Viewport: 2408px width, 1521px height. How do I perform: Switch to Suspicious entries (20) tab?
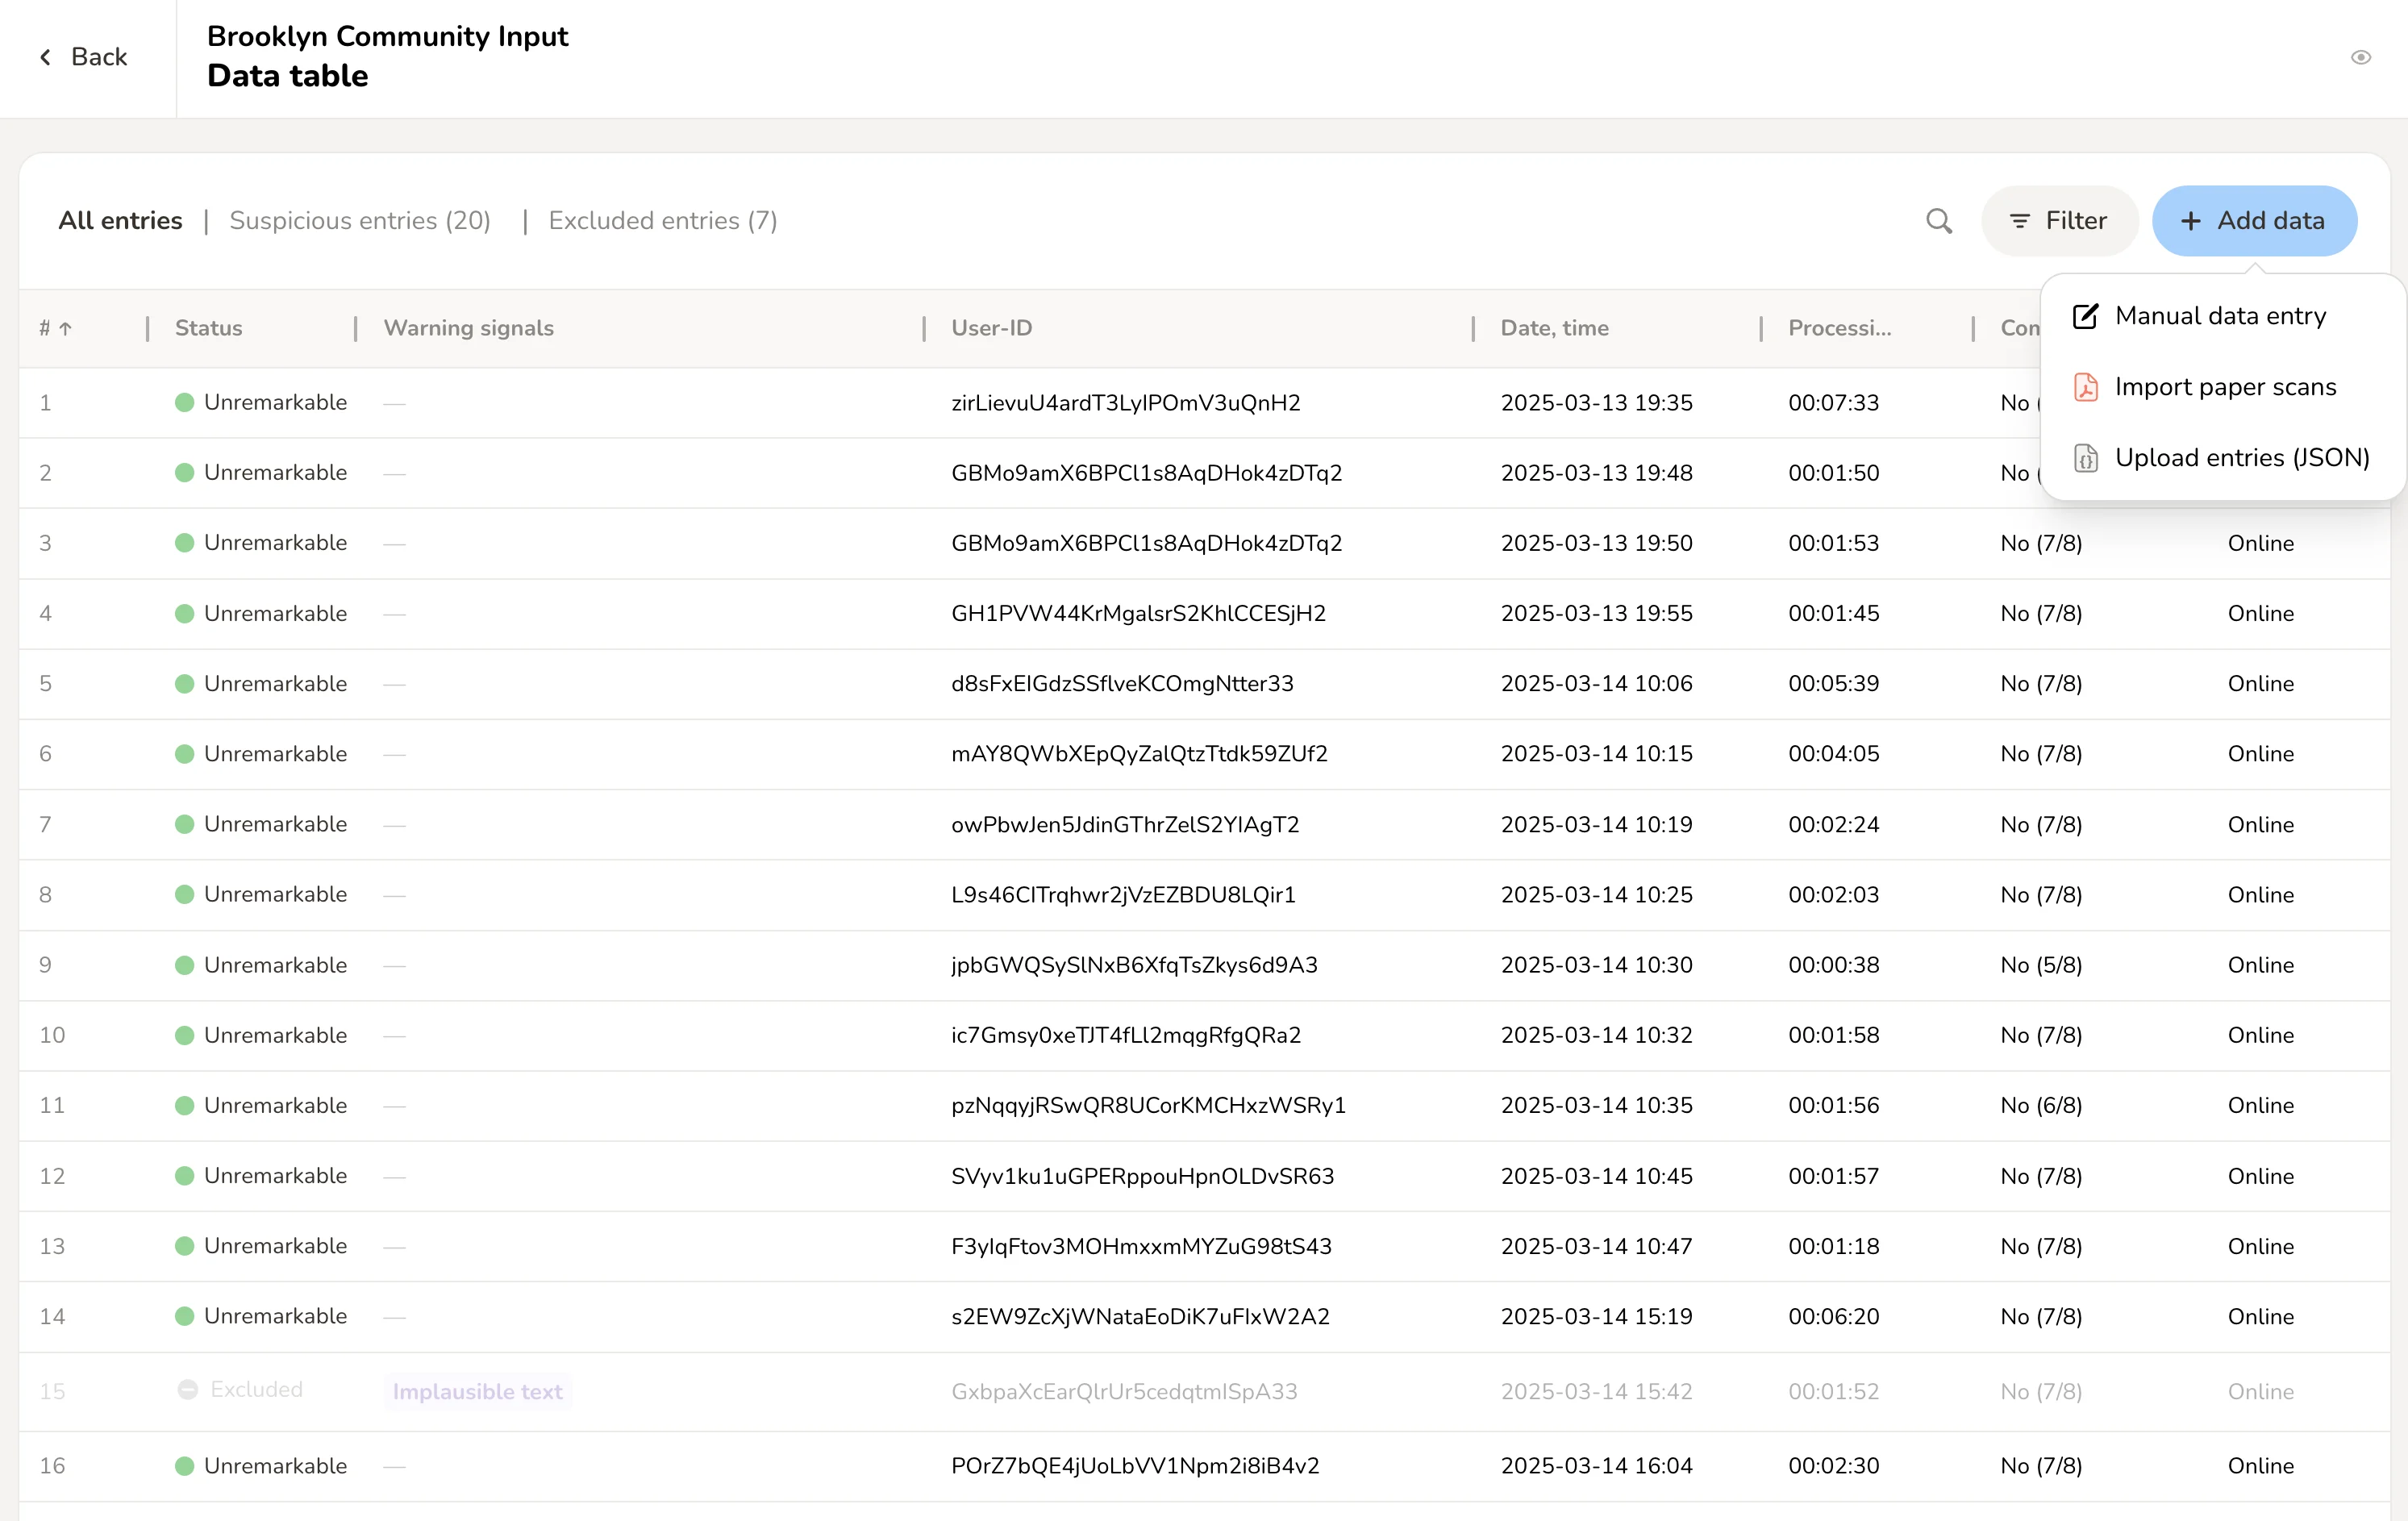point(360,220)
